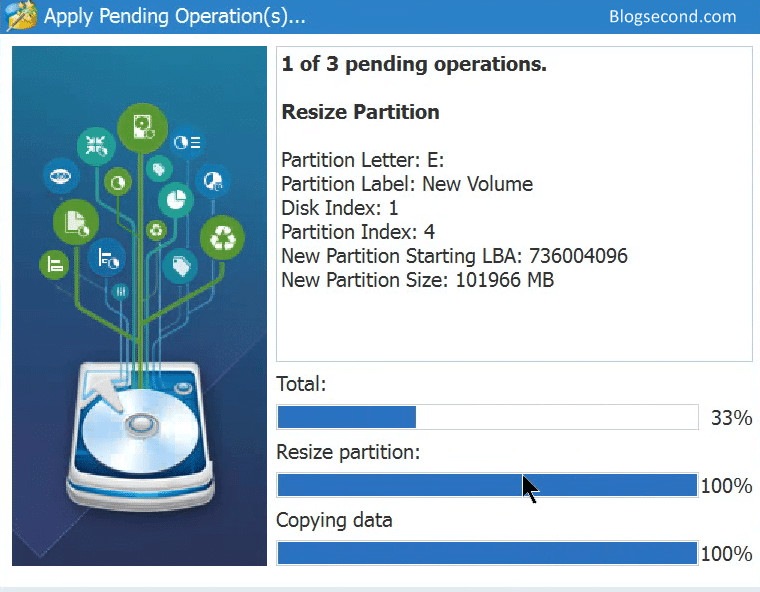The width and height of the screenshot is (760, 592).
Task: Click the 'Apply Pending Operation(s)...' title text
Action: (175, 16)
